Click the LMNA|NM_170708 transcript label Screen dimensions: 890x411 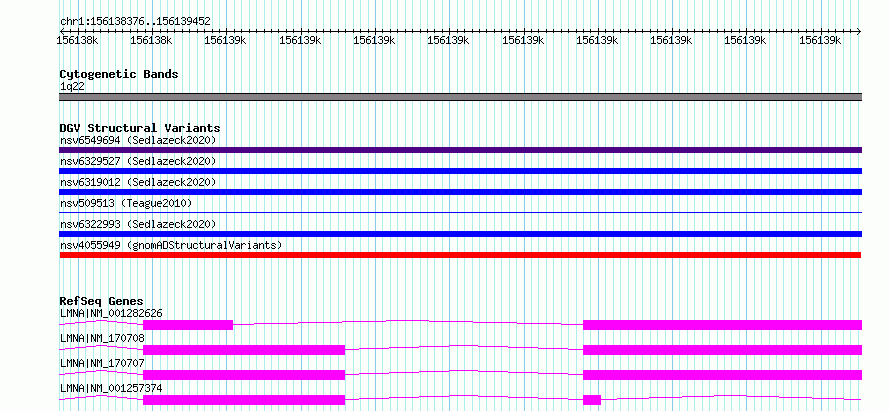(x=102, y=338)
